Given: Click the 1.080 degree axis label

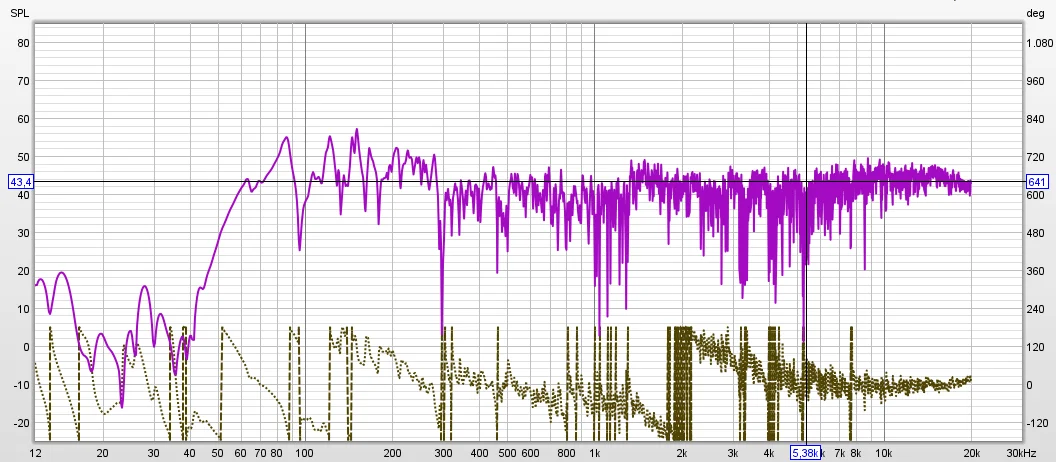Looking at the screenshot, I should (x=1038, y=43).
